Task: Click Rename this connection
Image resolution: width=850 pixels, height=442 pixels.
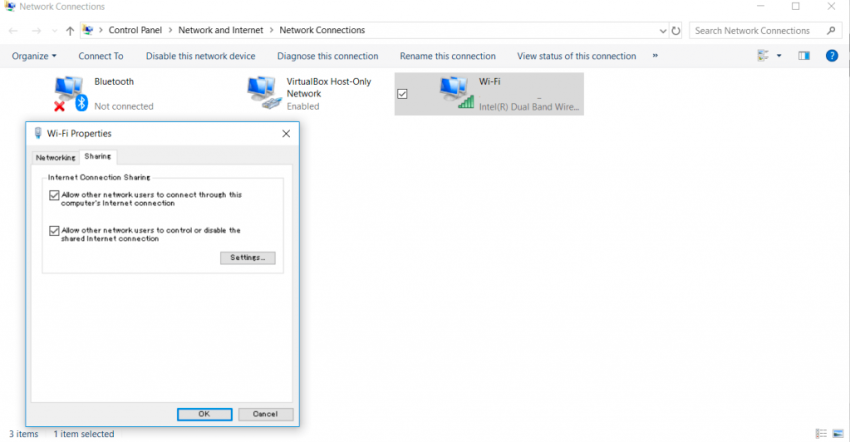Action: [448, 56]
